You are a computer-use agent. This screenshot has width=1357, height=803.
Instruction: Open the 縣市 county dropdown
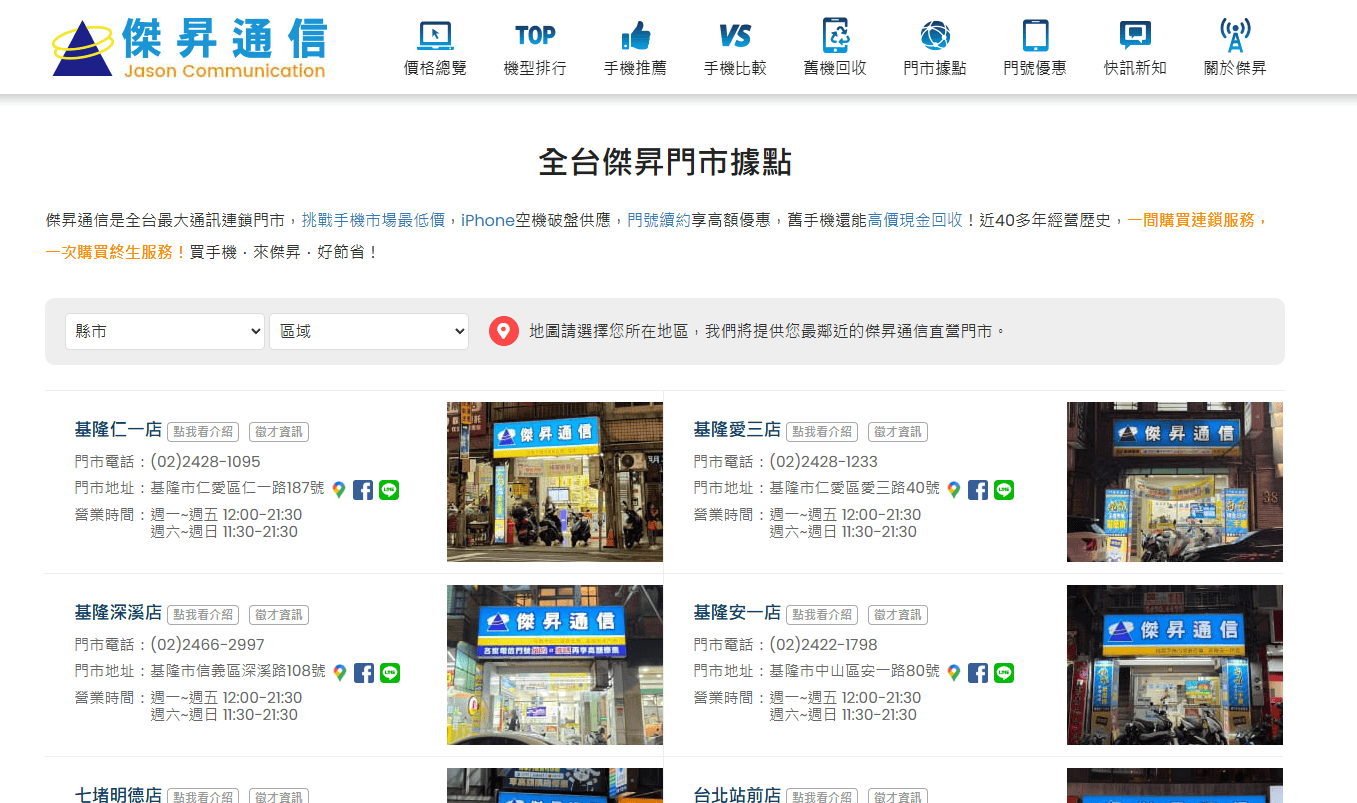click(x=164, y=330)
